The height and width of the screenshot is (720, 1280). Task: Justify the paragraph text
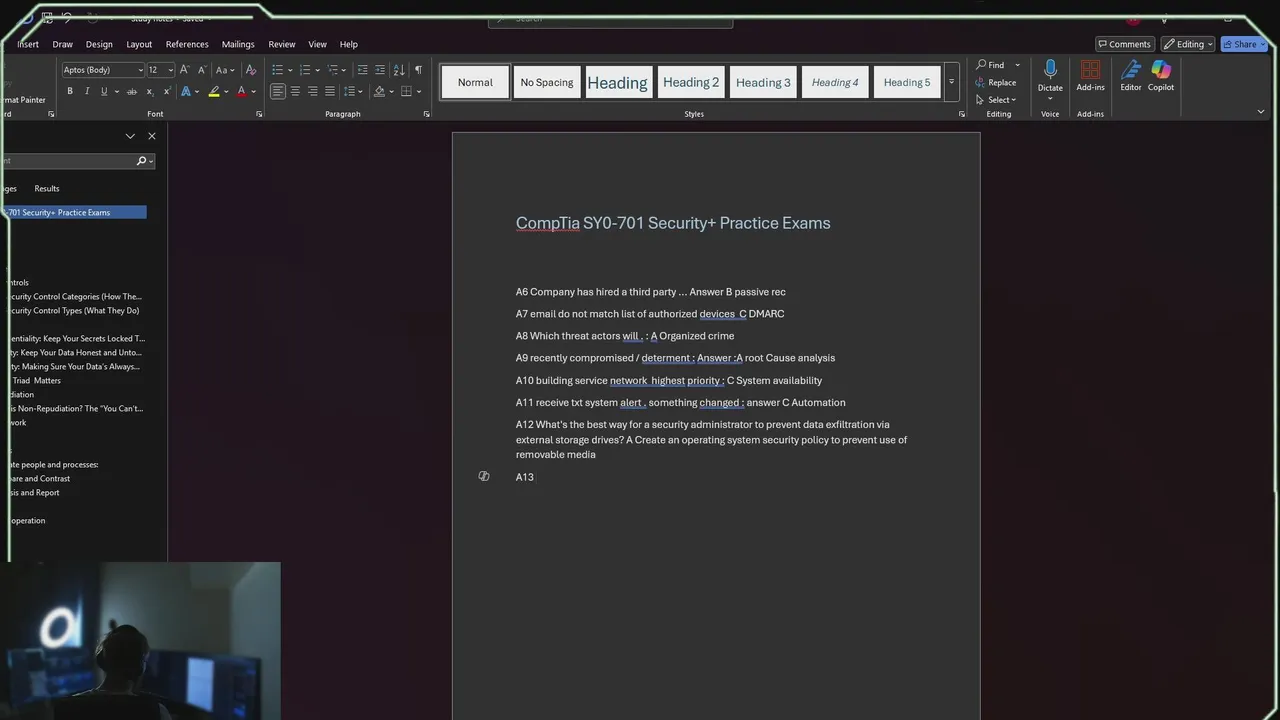(330, 91)
